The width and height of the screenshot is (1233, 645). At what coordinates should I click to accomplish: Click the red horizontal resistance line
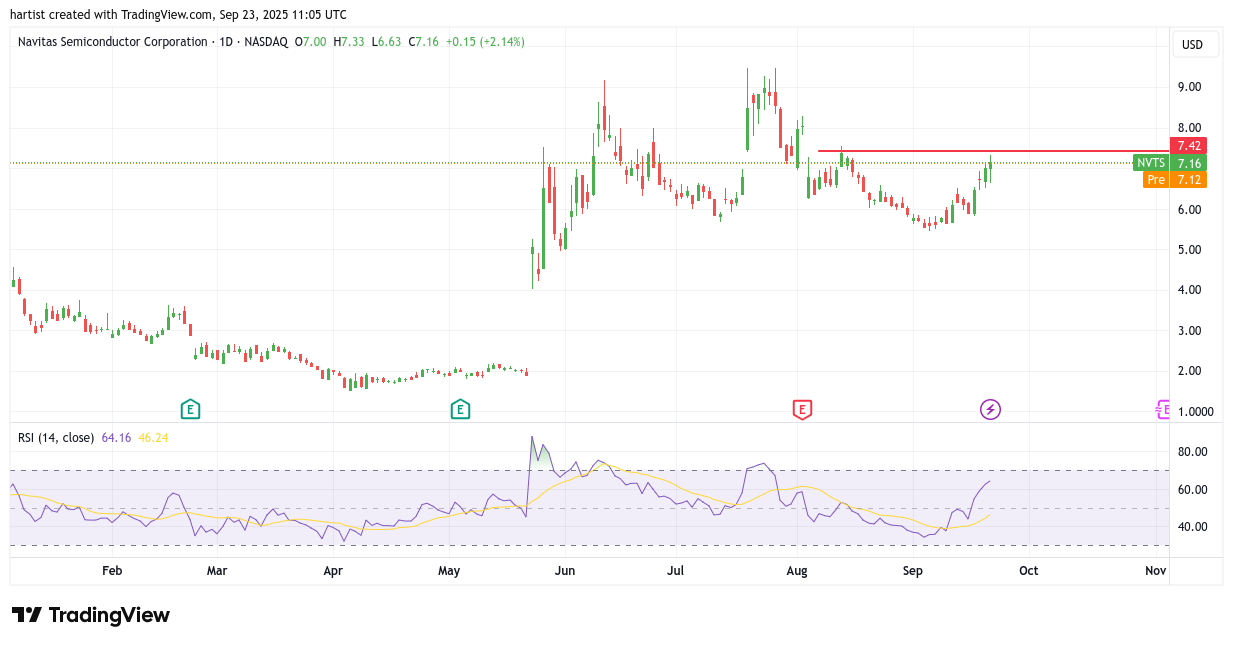[993, 151]
